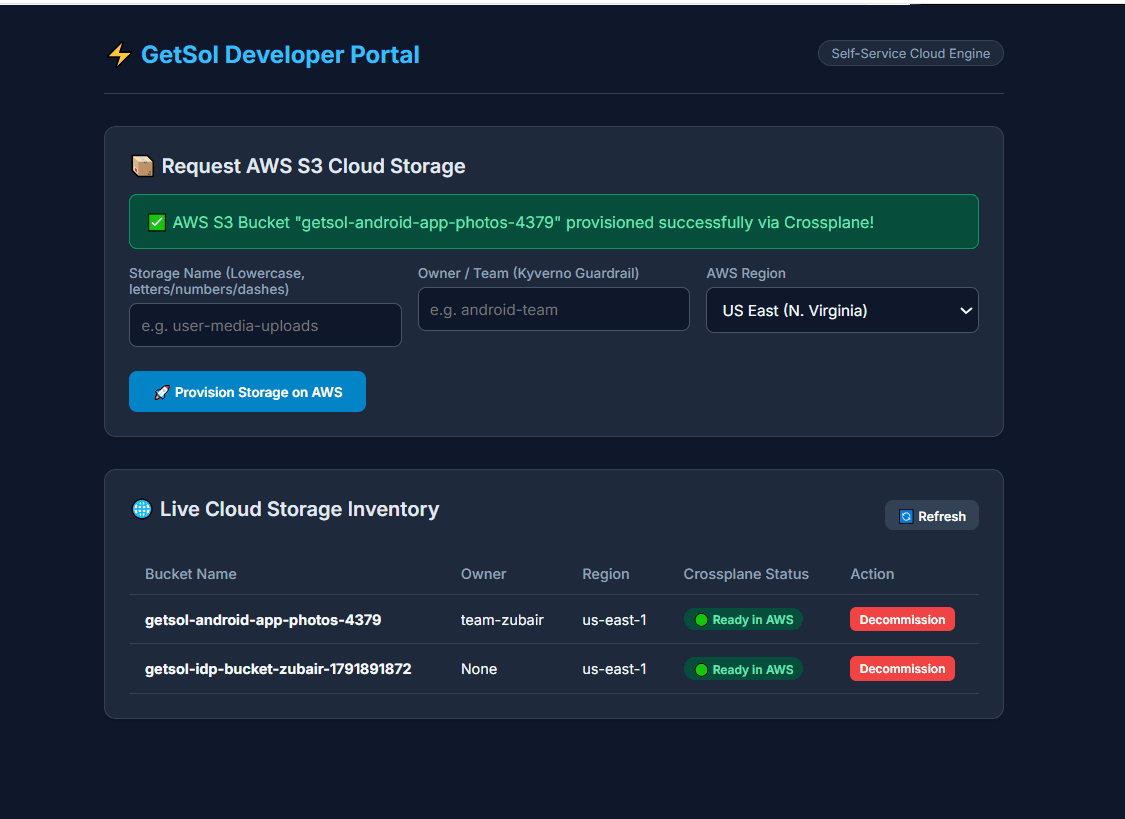Click the chevron arrow of AWS Region select

click(x=966, y=311)
